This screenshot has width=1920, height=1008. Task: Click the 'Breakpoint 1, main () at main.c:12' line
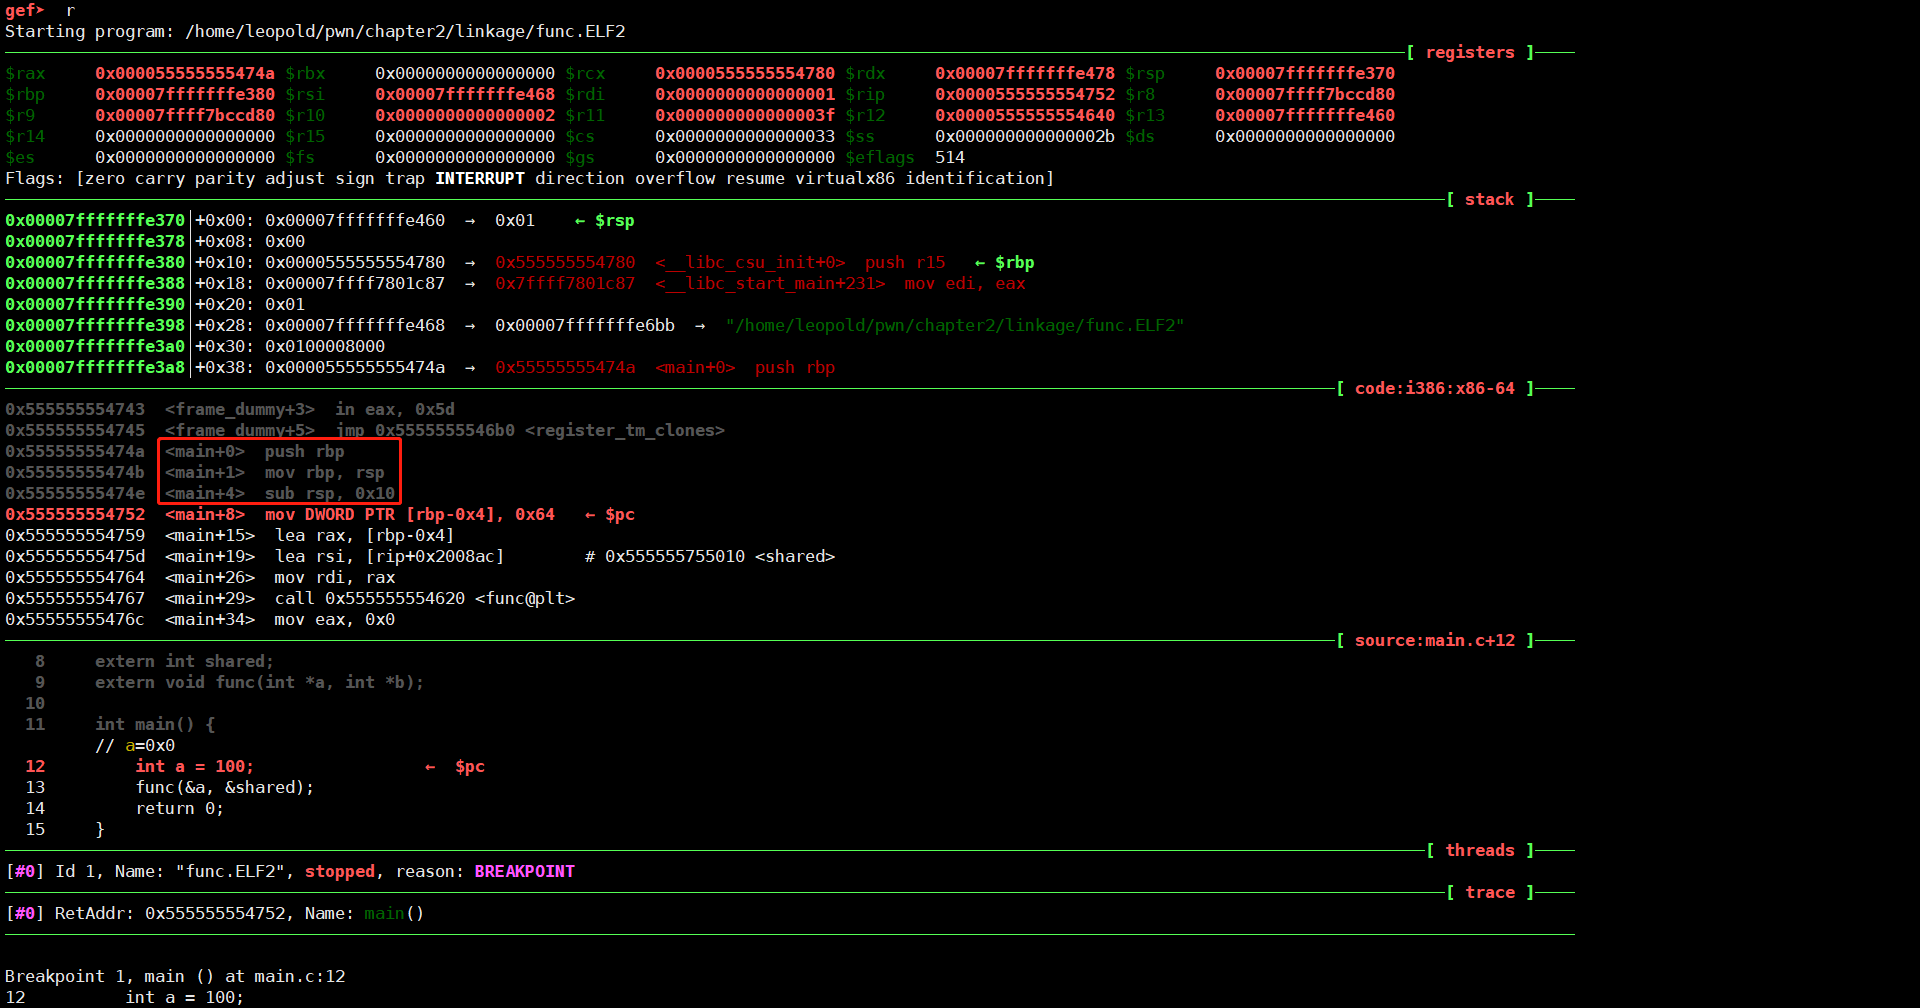coord(175,976)
